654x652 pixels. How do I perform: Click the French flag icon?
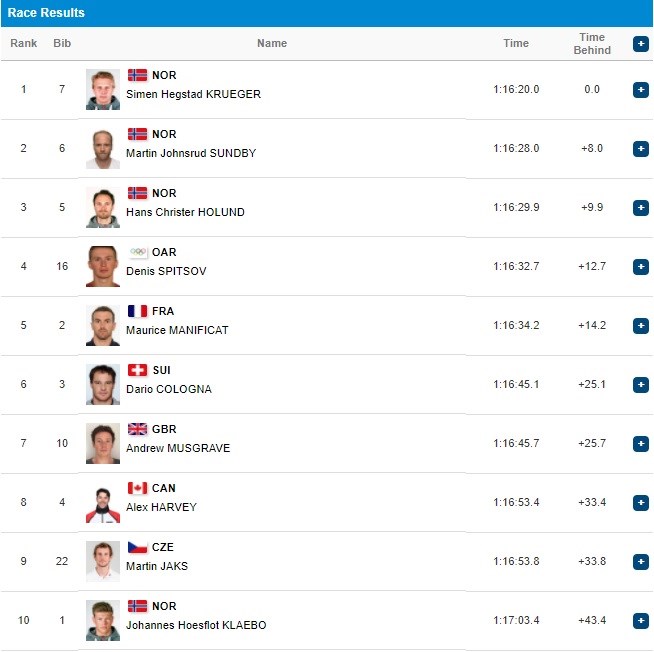click(137, 311)
